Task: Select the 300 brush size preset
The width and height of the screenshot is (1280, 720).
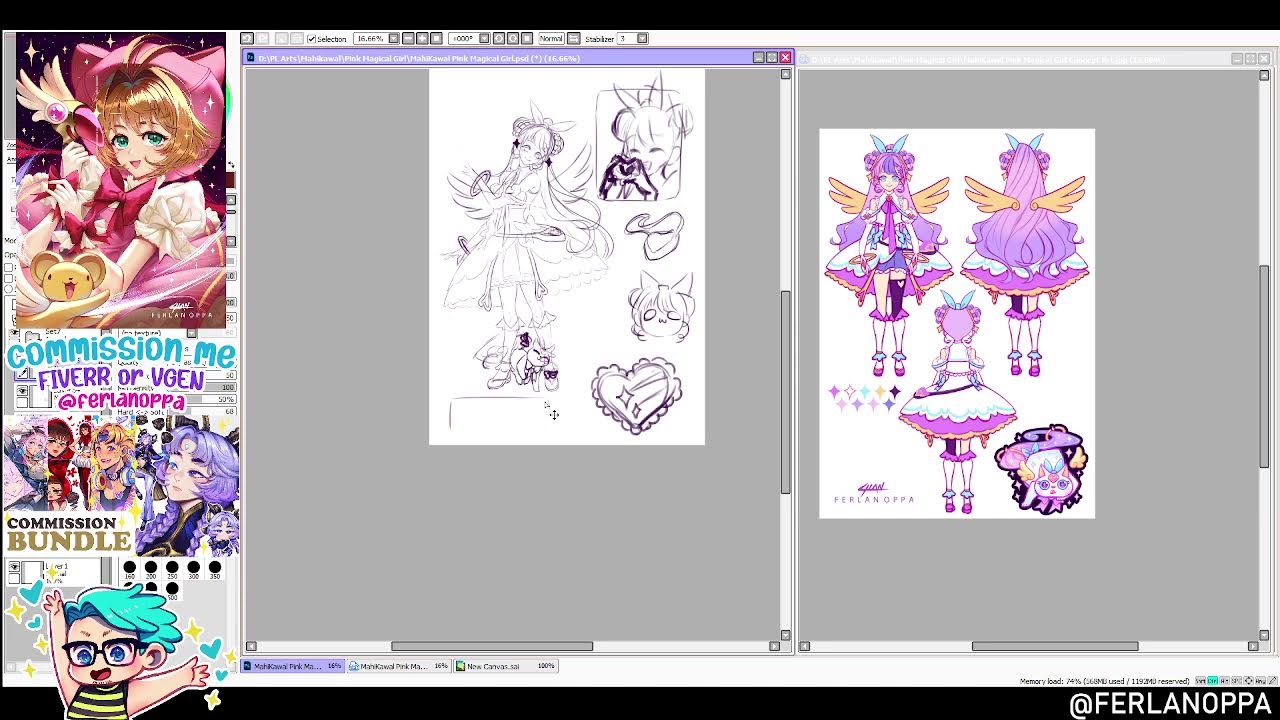Action: 194,571
